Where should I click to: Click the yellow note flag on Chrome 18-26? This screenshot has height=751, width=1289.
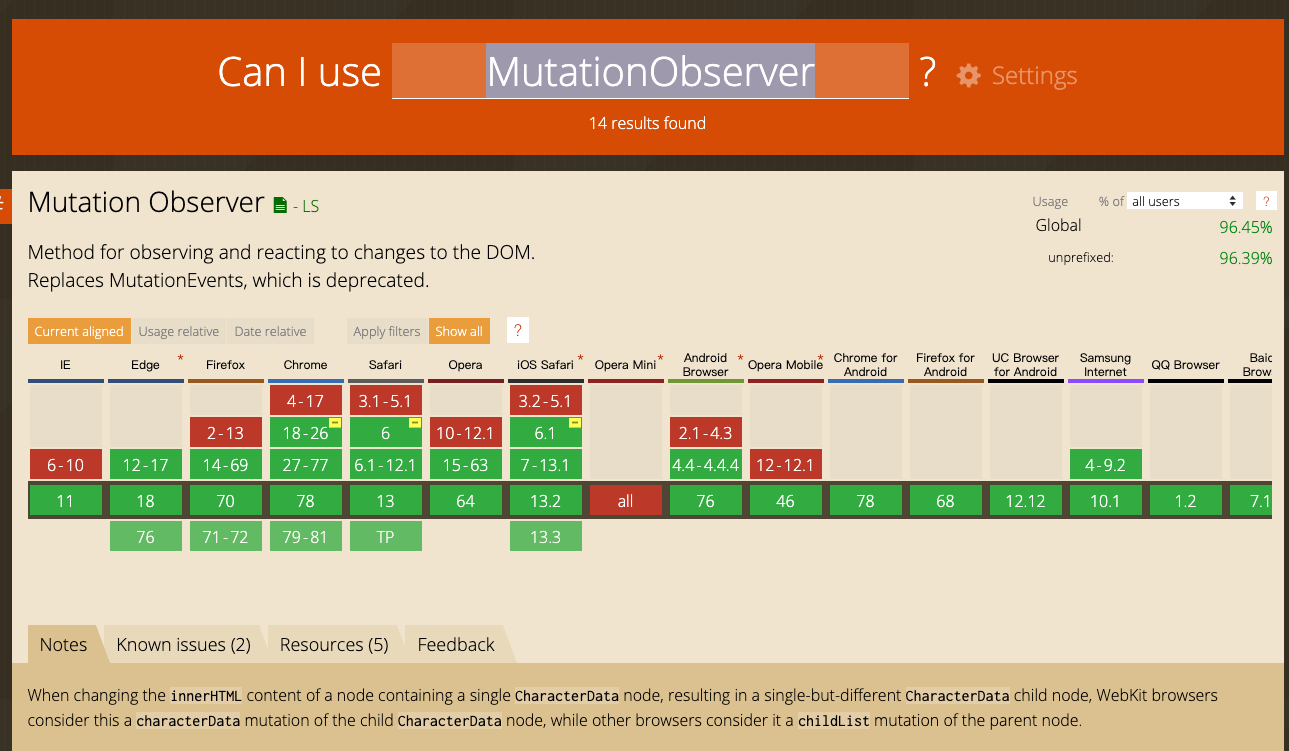point(334,423)
